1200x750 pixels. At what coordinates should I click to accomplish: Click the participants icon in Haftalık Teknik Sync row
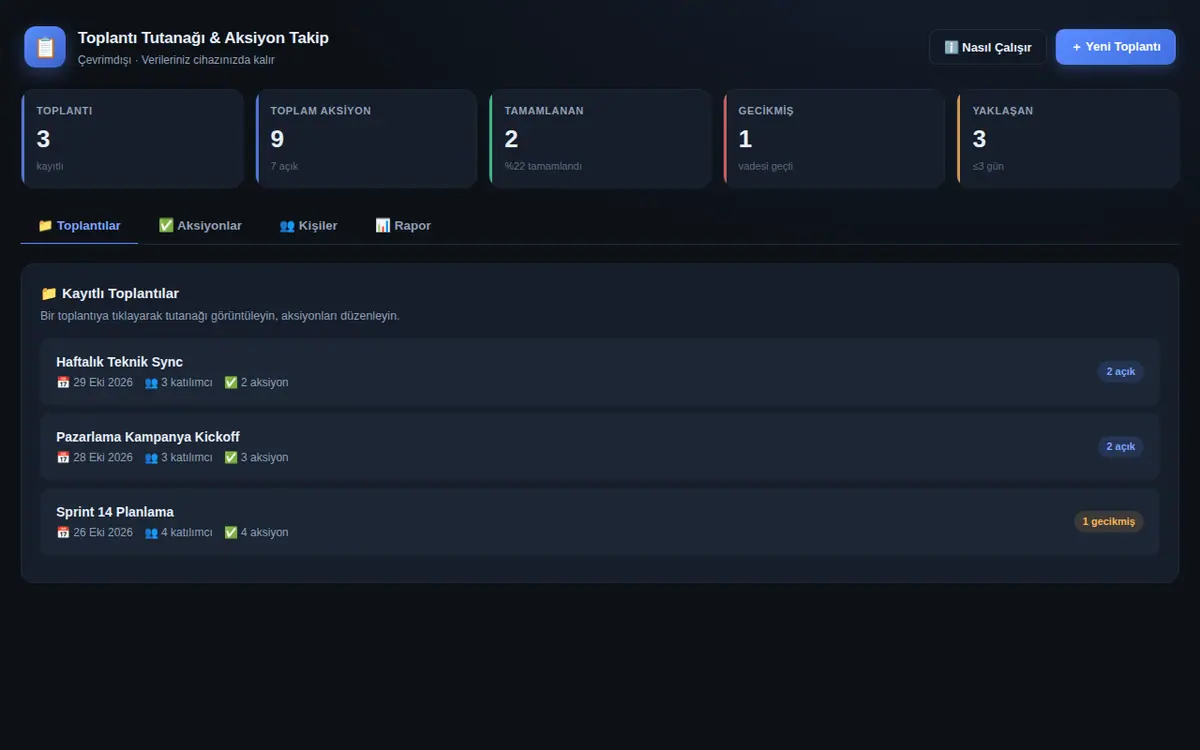(151, 383)
